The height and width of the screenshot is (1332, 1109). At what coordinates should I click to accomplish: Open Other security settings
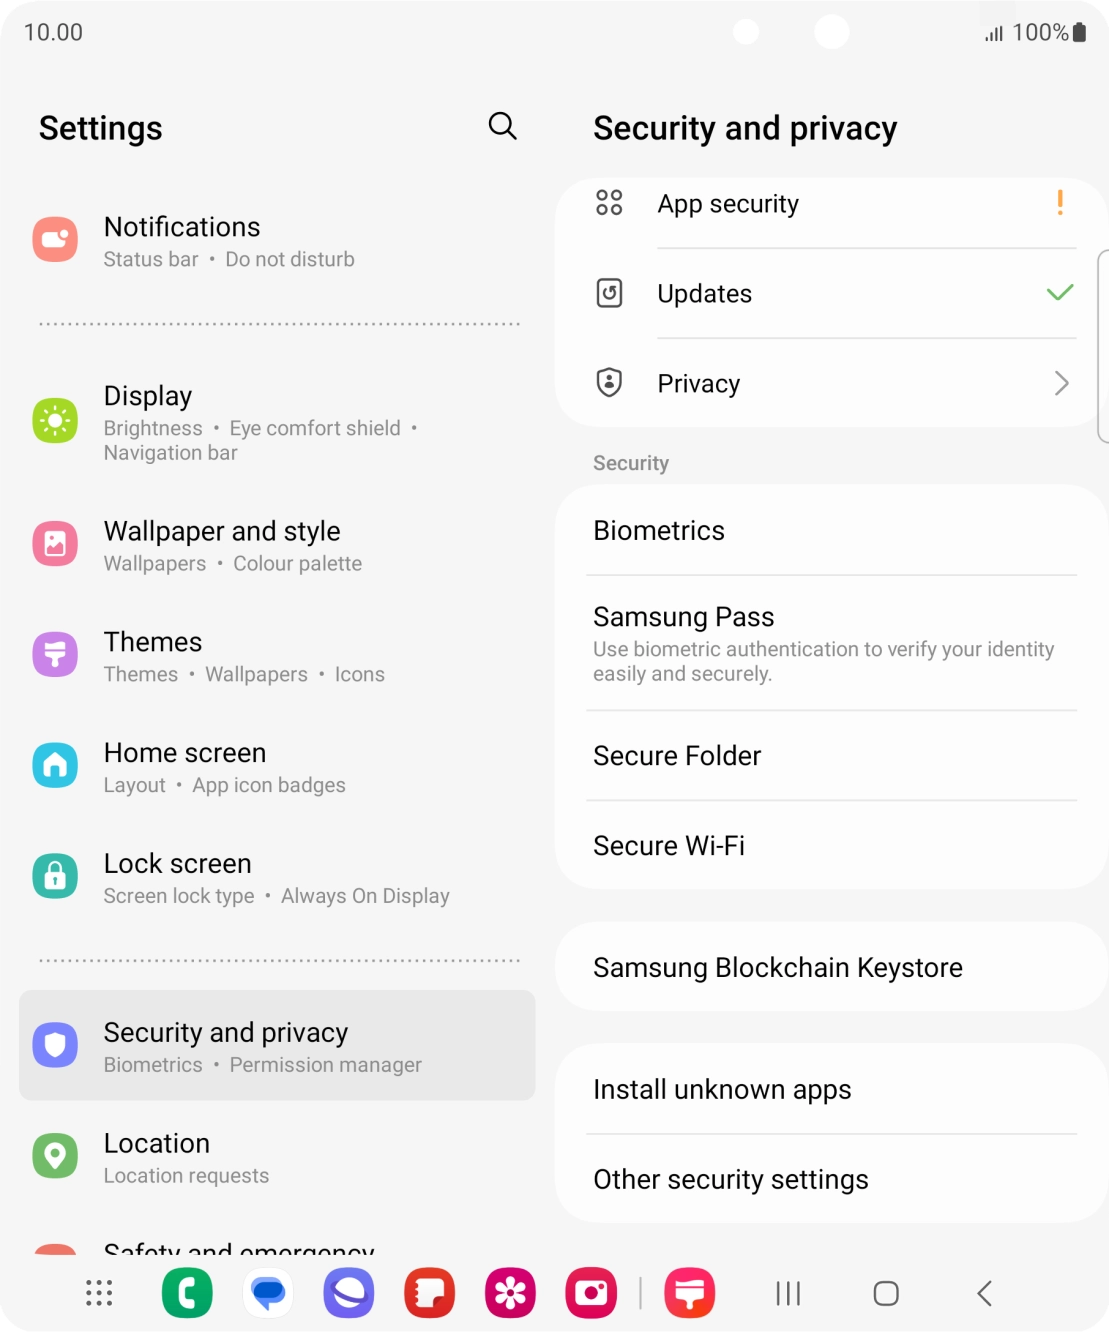(731, 1179)
